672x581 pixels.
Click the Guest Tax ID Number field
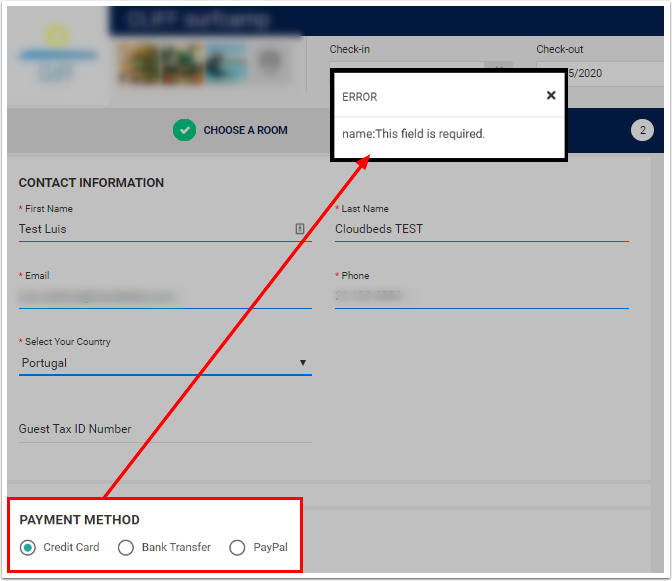pyautogui.click(x=165, y=429)
